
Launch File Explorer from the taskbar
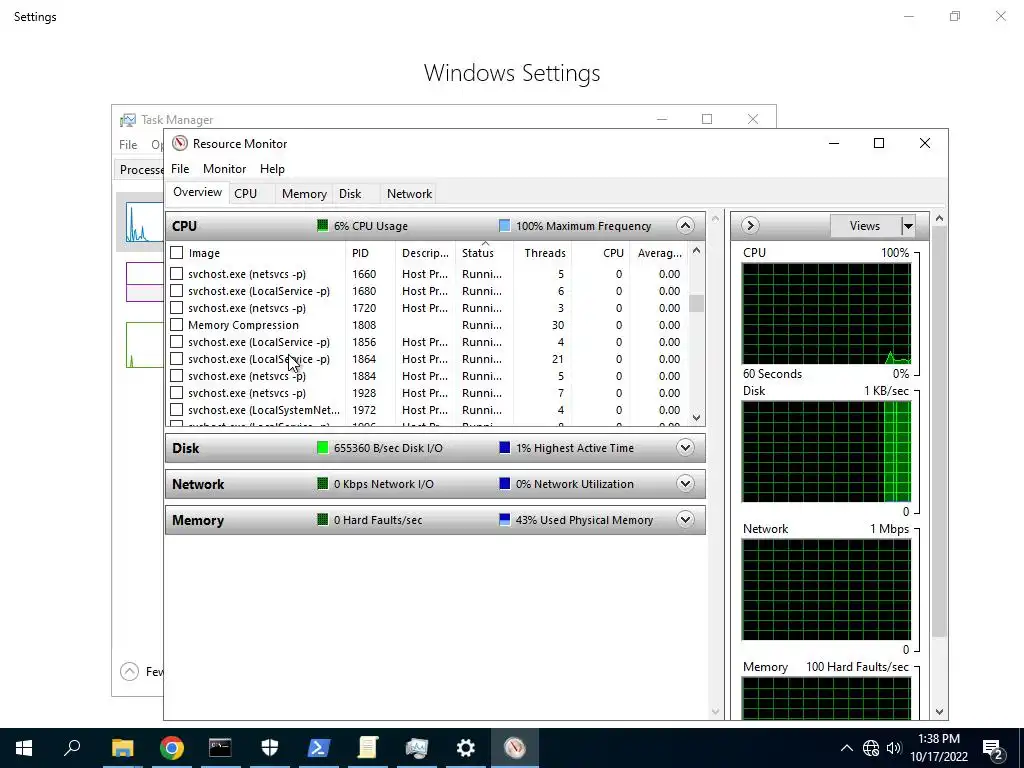click(x=122, y=748)
